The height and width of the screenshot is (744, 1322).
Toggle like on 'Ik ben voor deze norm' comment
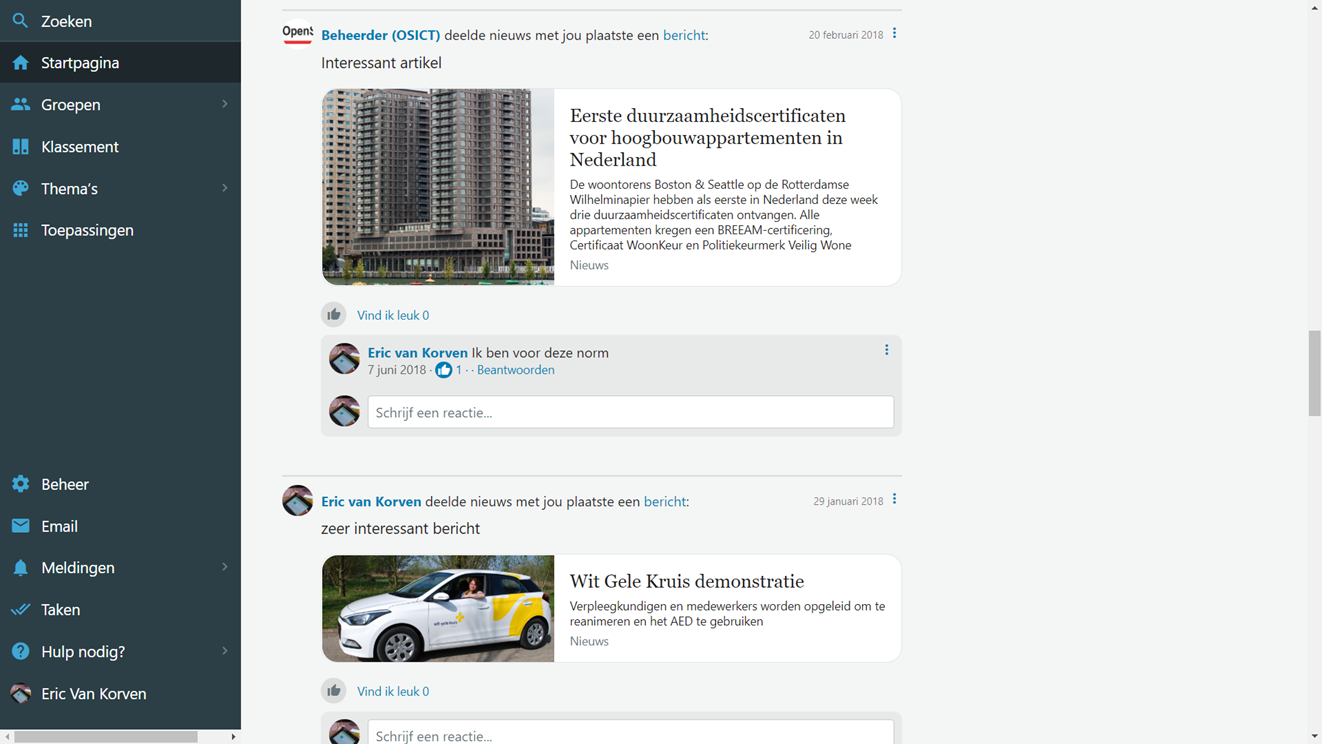pyautogui.click(x=443, y=370)
